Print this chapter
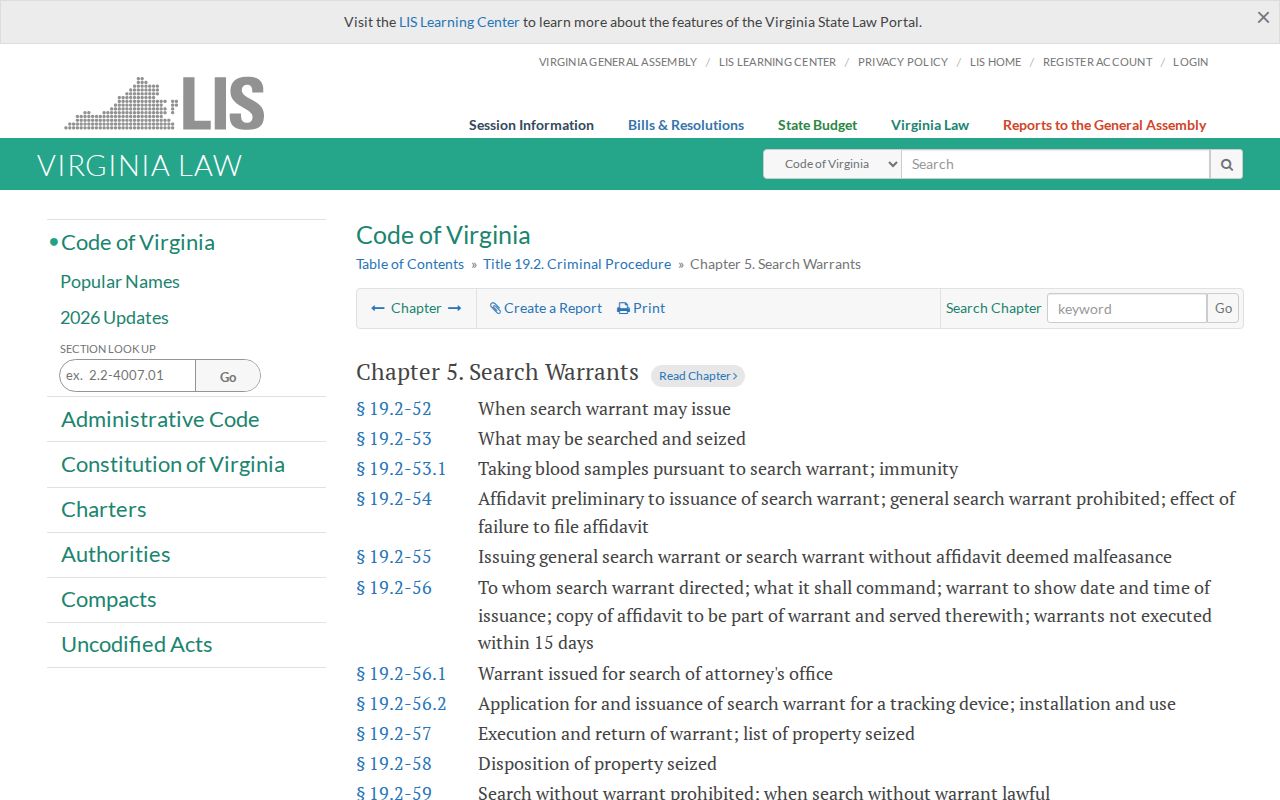 641,308
